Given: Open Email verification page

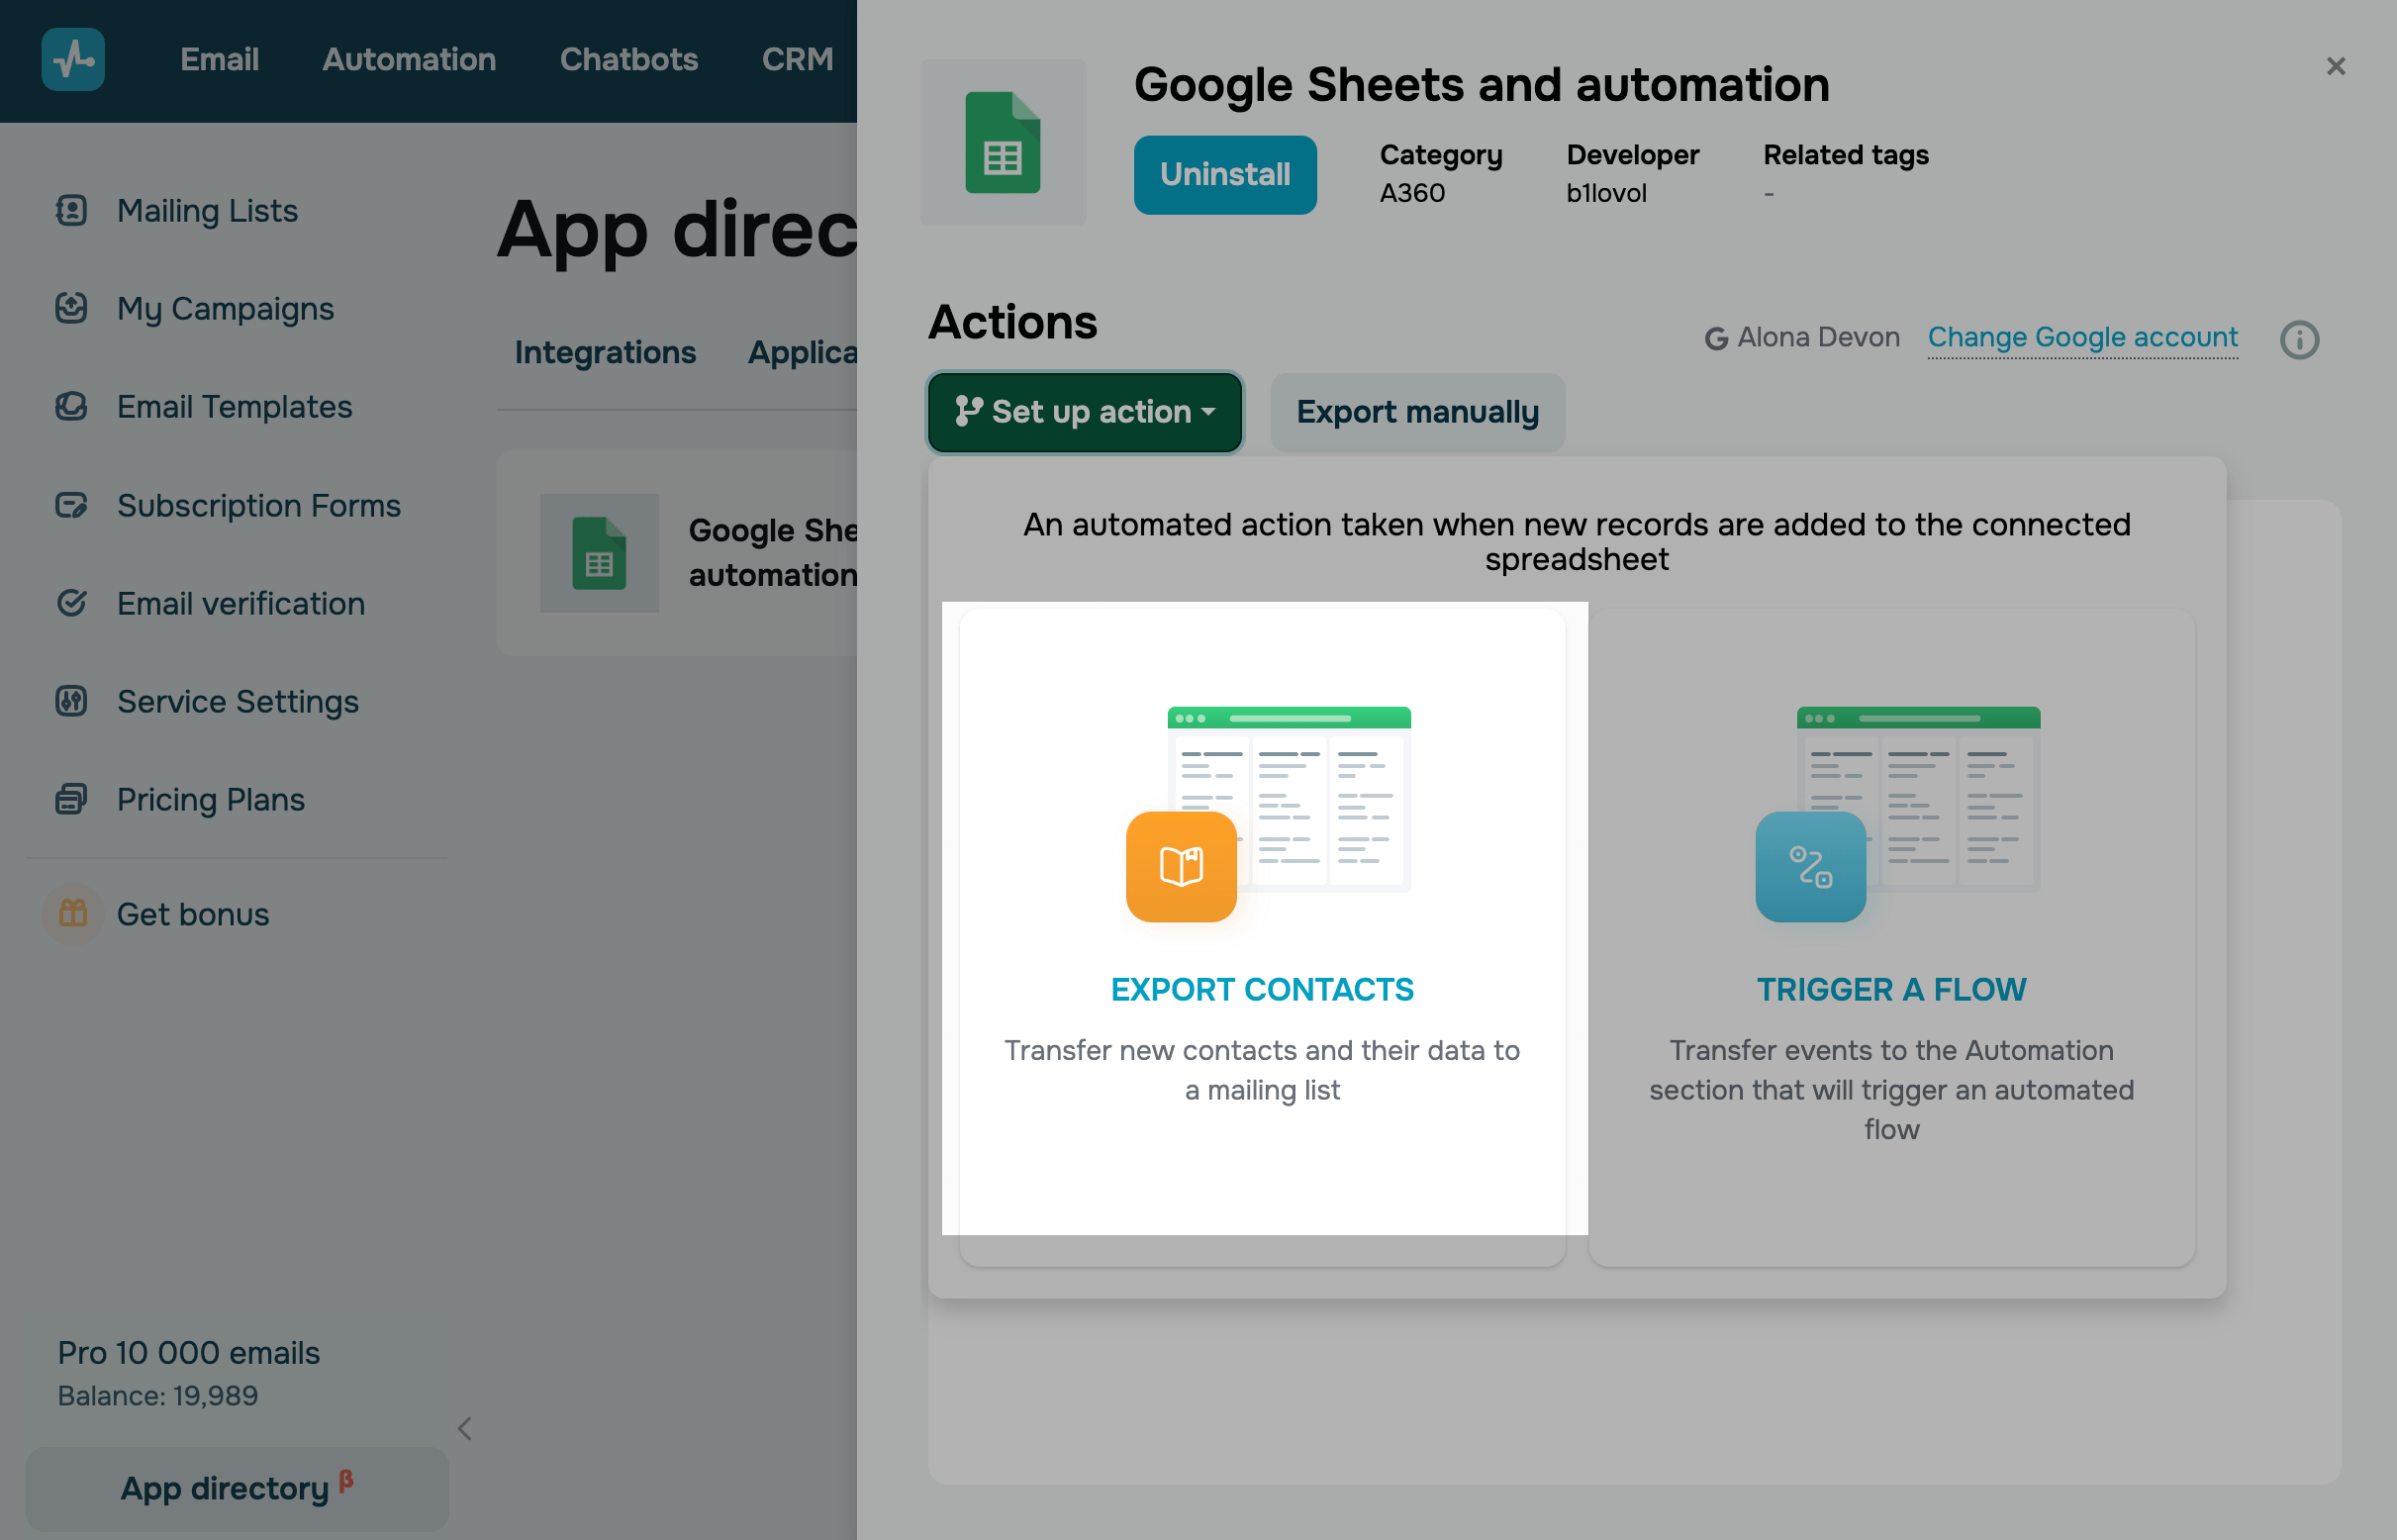Looking at the screenshot, I should tap(240, 604).
